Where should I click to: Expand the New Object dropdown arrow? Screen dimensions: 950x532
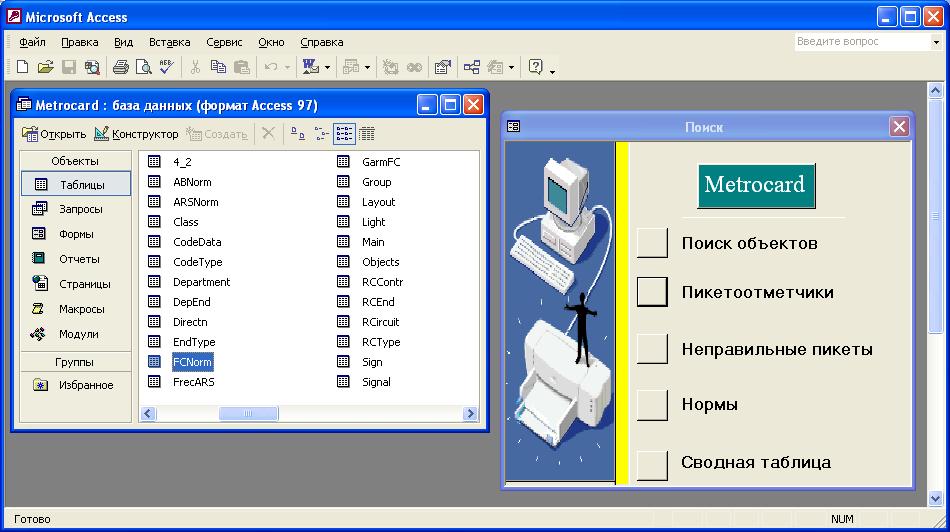[x=511, y=67]
